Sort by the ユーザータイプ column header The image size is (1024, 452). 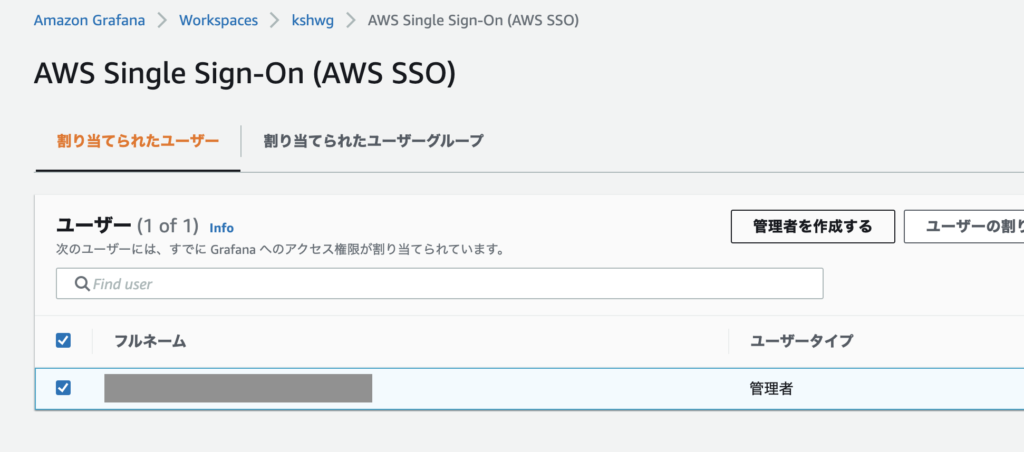[802, 341]
